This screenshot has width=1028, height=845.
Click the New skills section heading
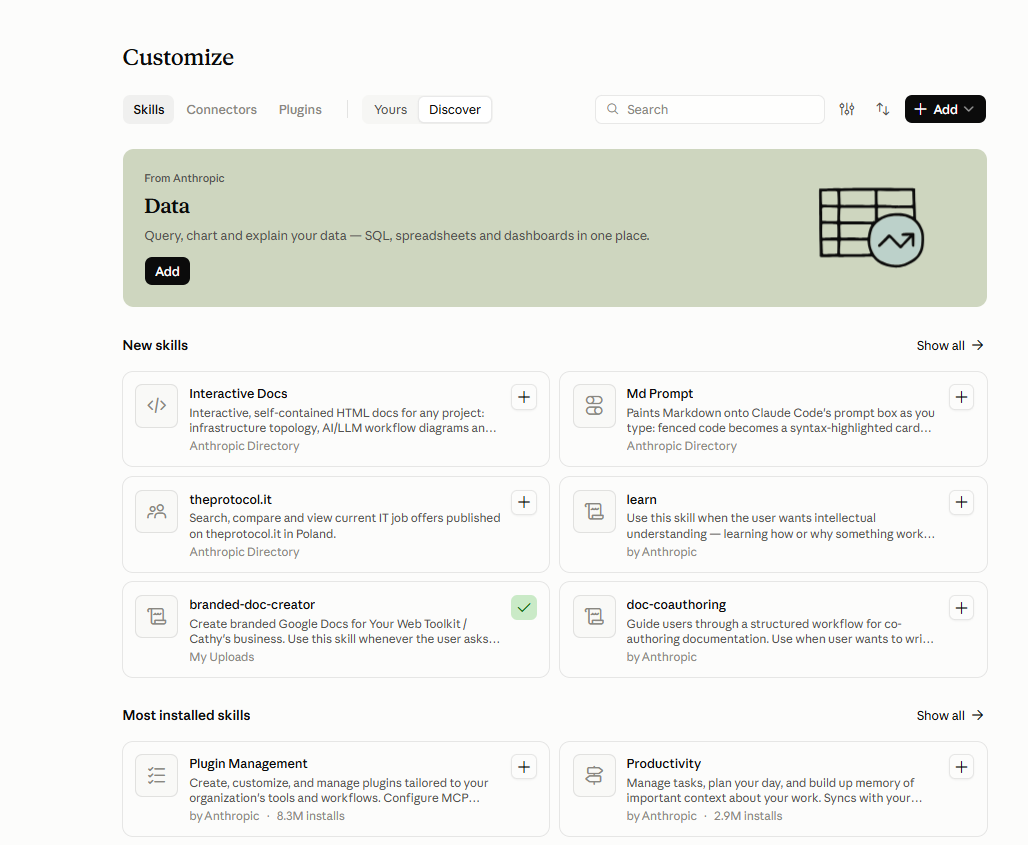pos(155,345)
